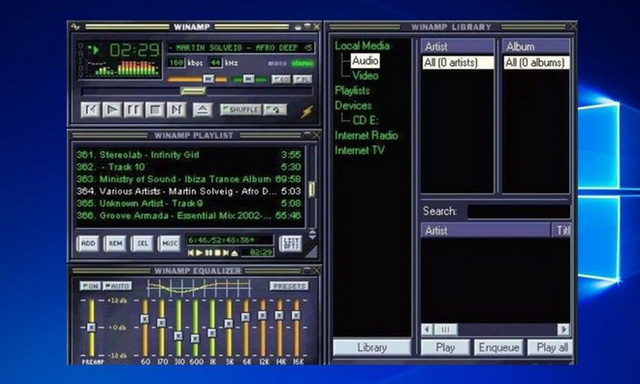Open Internet Radio in library tree
The width and height of the screenshot is (640, 384).
click(366, 135)
